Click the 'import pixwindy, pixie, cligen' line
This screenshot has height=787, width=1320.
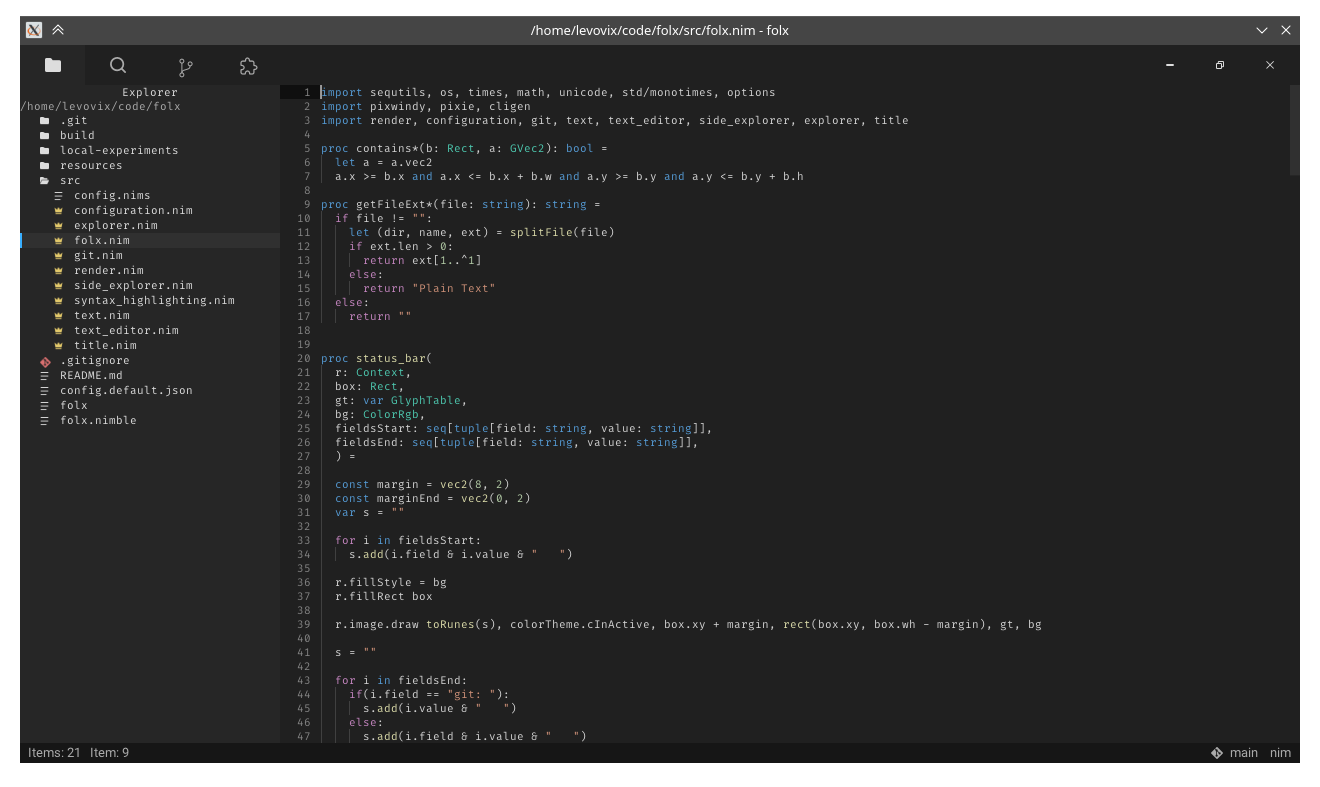(x=426, y=106)
